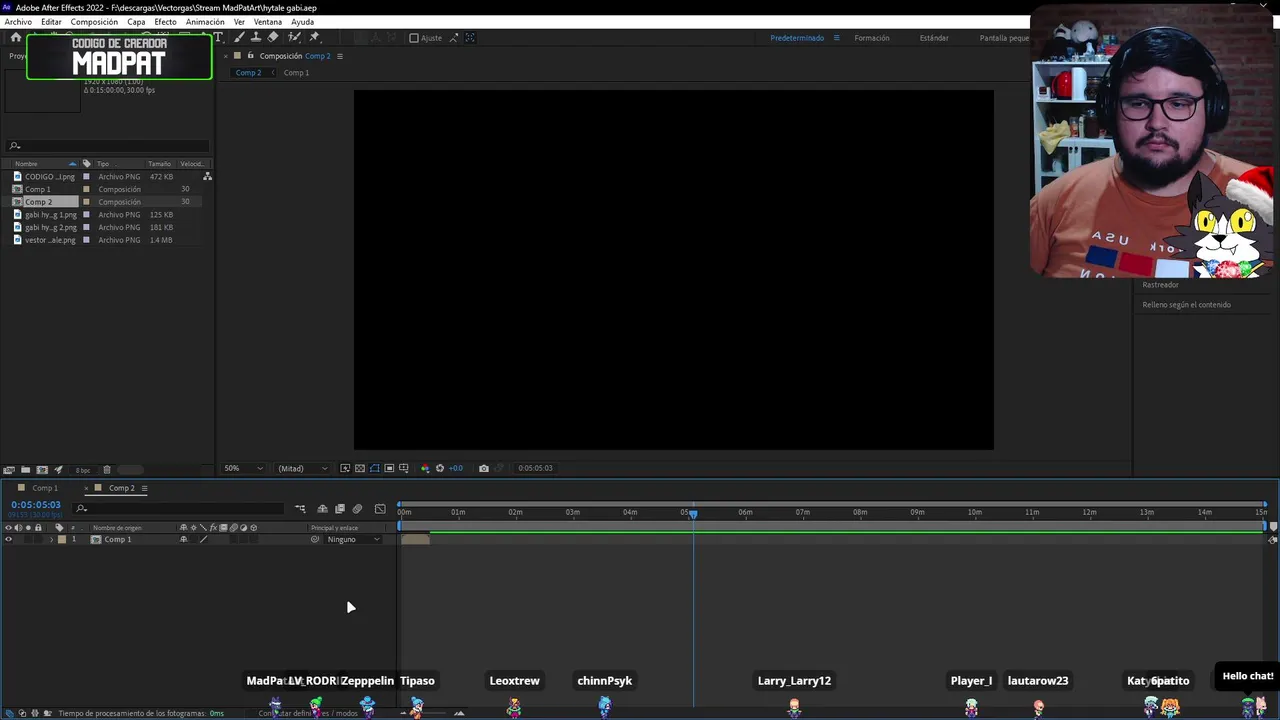Screen dimensions: 1280x720
Task: Select the Puppet Pin tool
Action: coord(314,37)
